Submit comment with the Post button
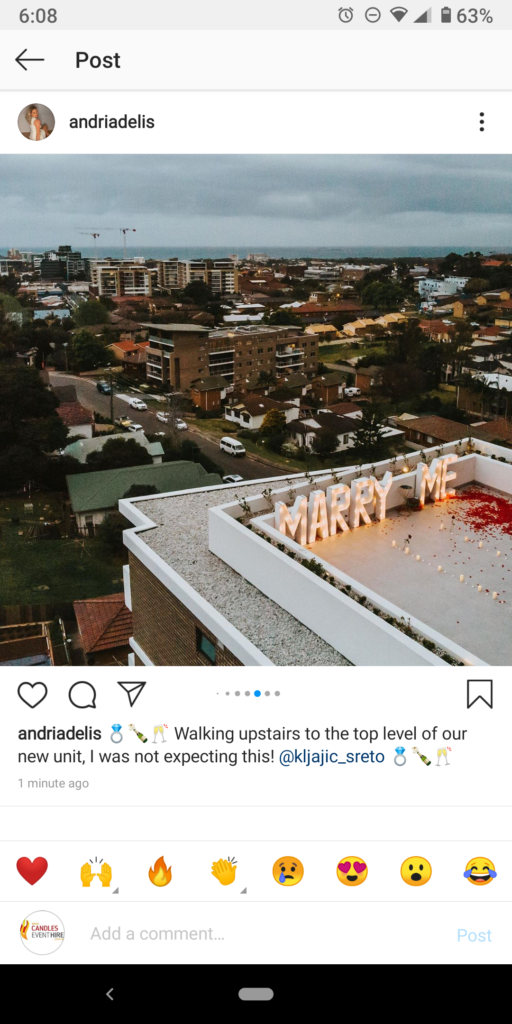Image resolution: width=512 pixels, height=1024 pixels. (x=474, y=935)
